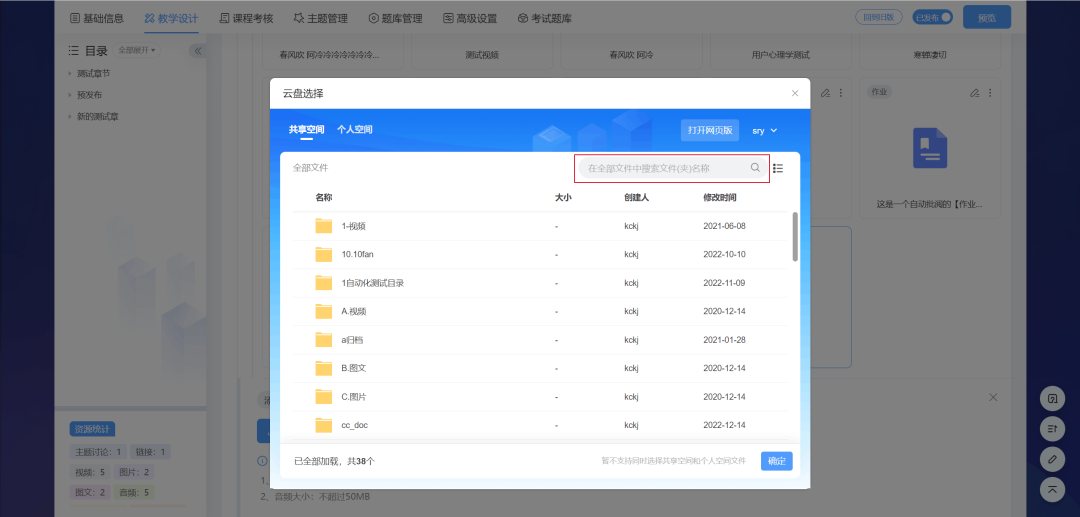This screenshot has width=1080, height=517.
Task: Open the 1自动化测试目录 folder icon
Action: [324, 283]
